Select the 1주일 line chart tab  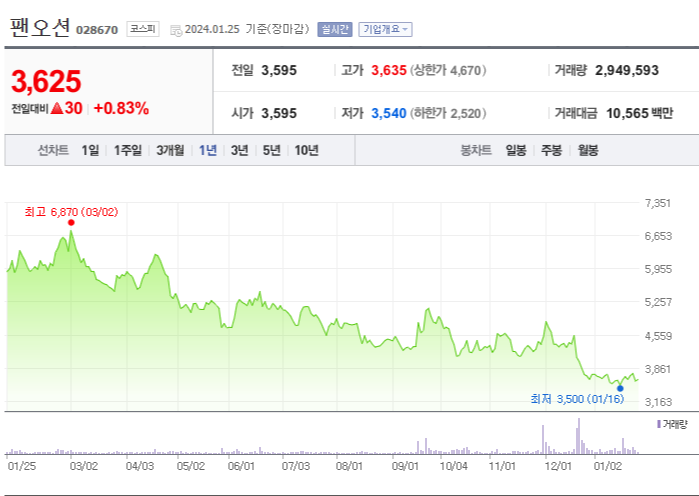[x=127, y=150]
